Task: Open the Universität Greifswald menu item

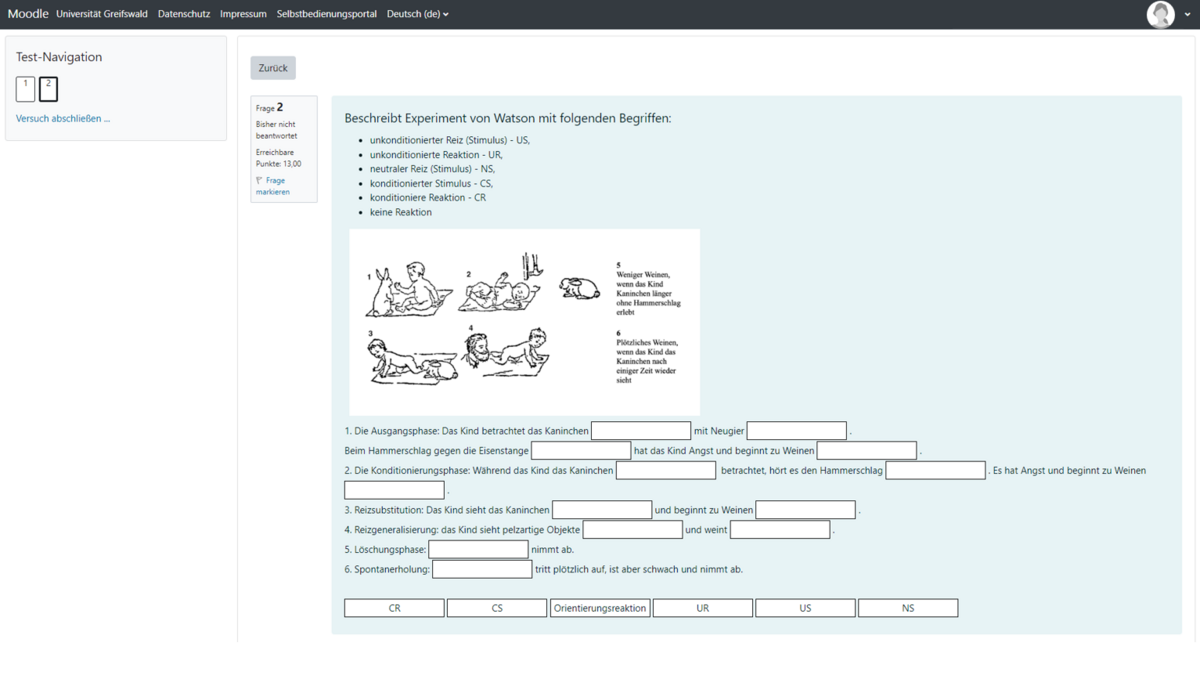Action: (102, 14)
